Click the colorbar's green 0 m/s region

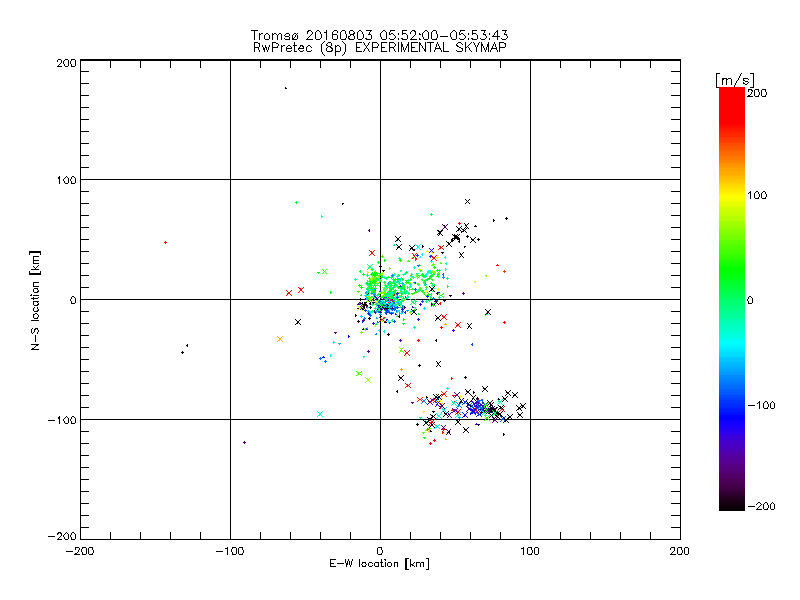(732, 299)
